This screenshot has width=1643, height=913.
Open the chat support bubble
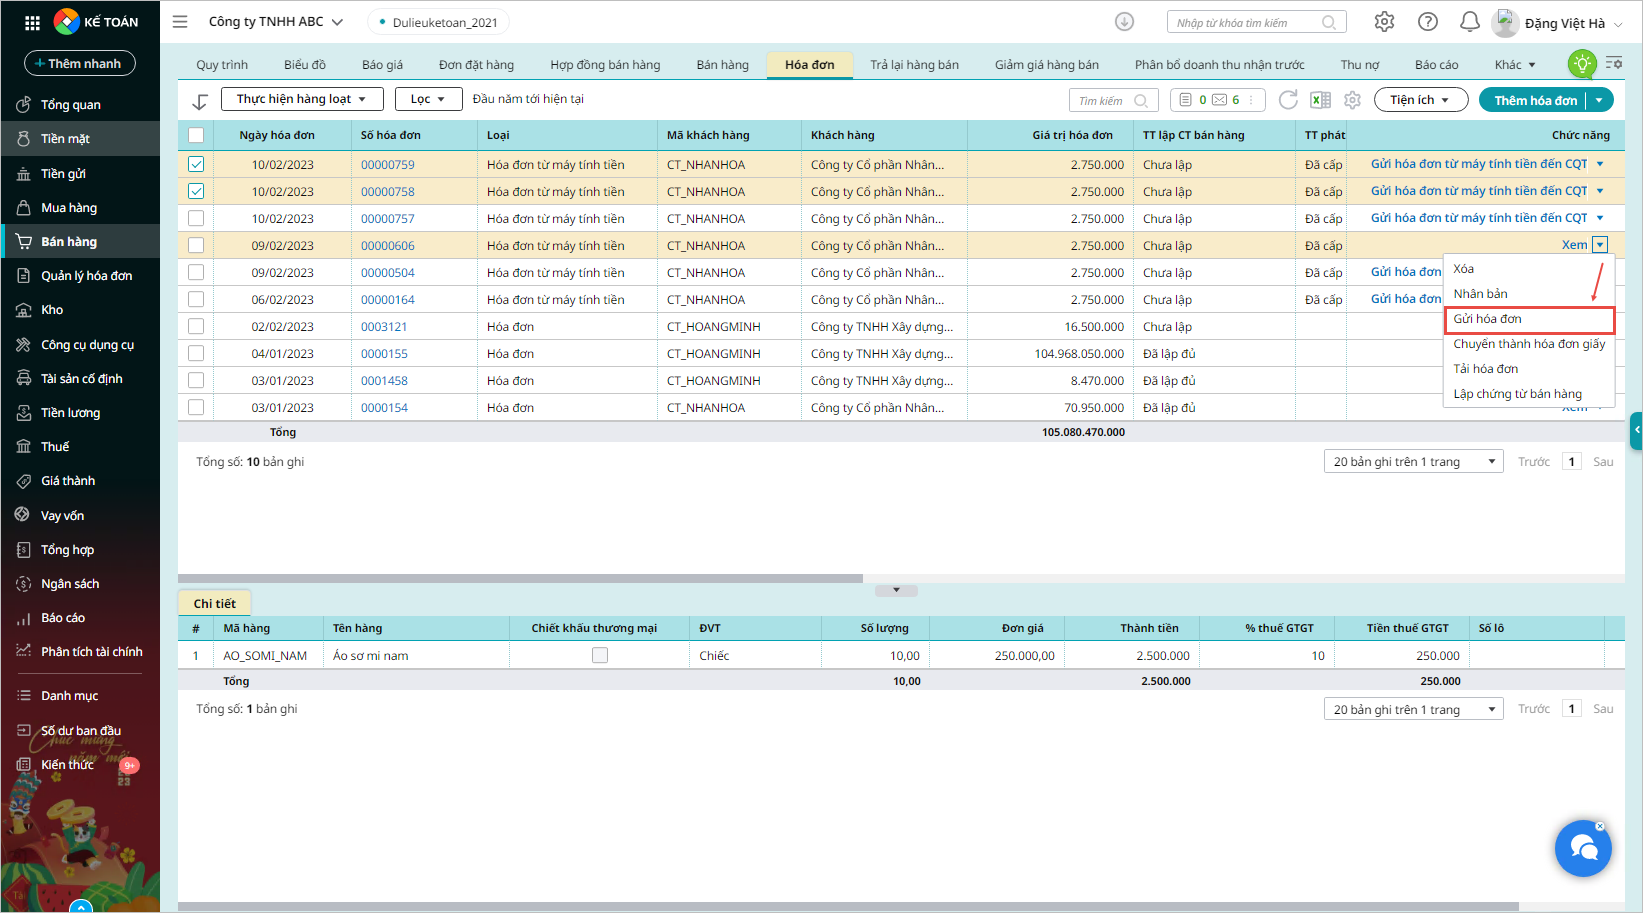pos(1583,848)
